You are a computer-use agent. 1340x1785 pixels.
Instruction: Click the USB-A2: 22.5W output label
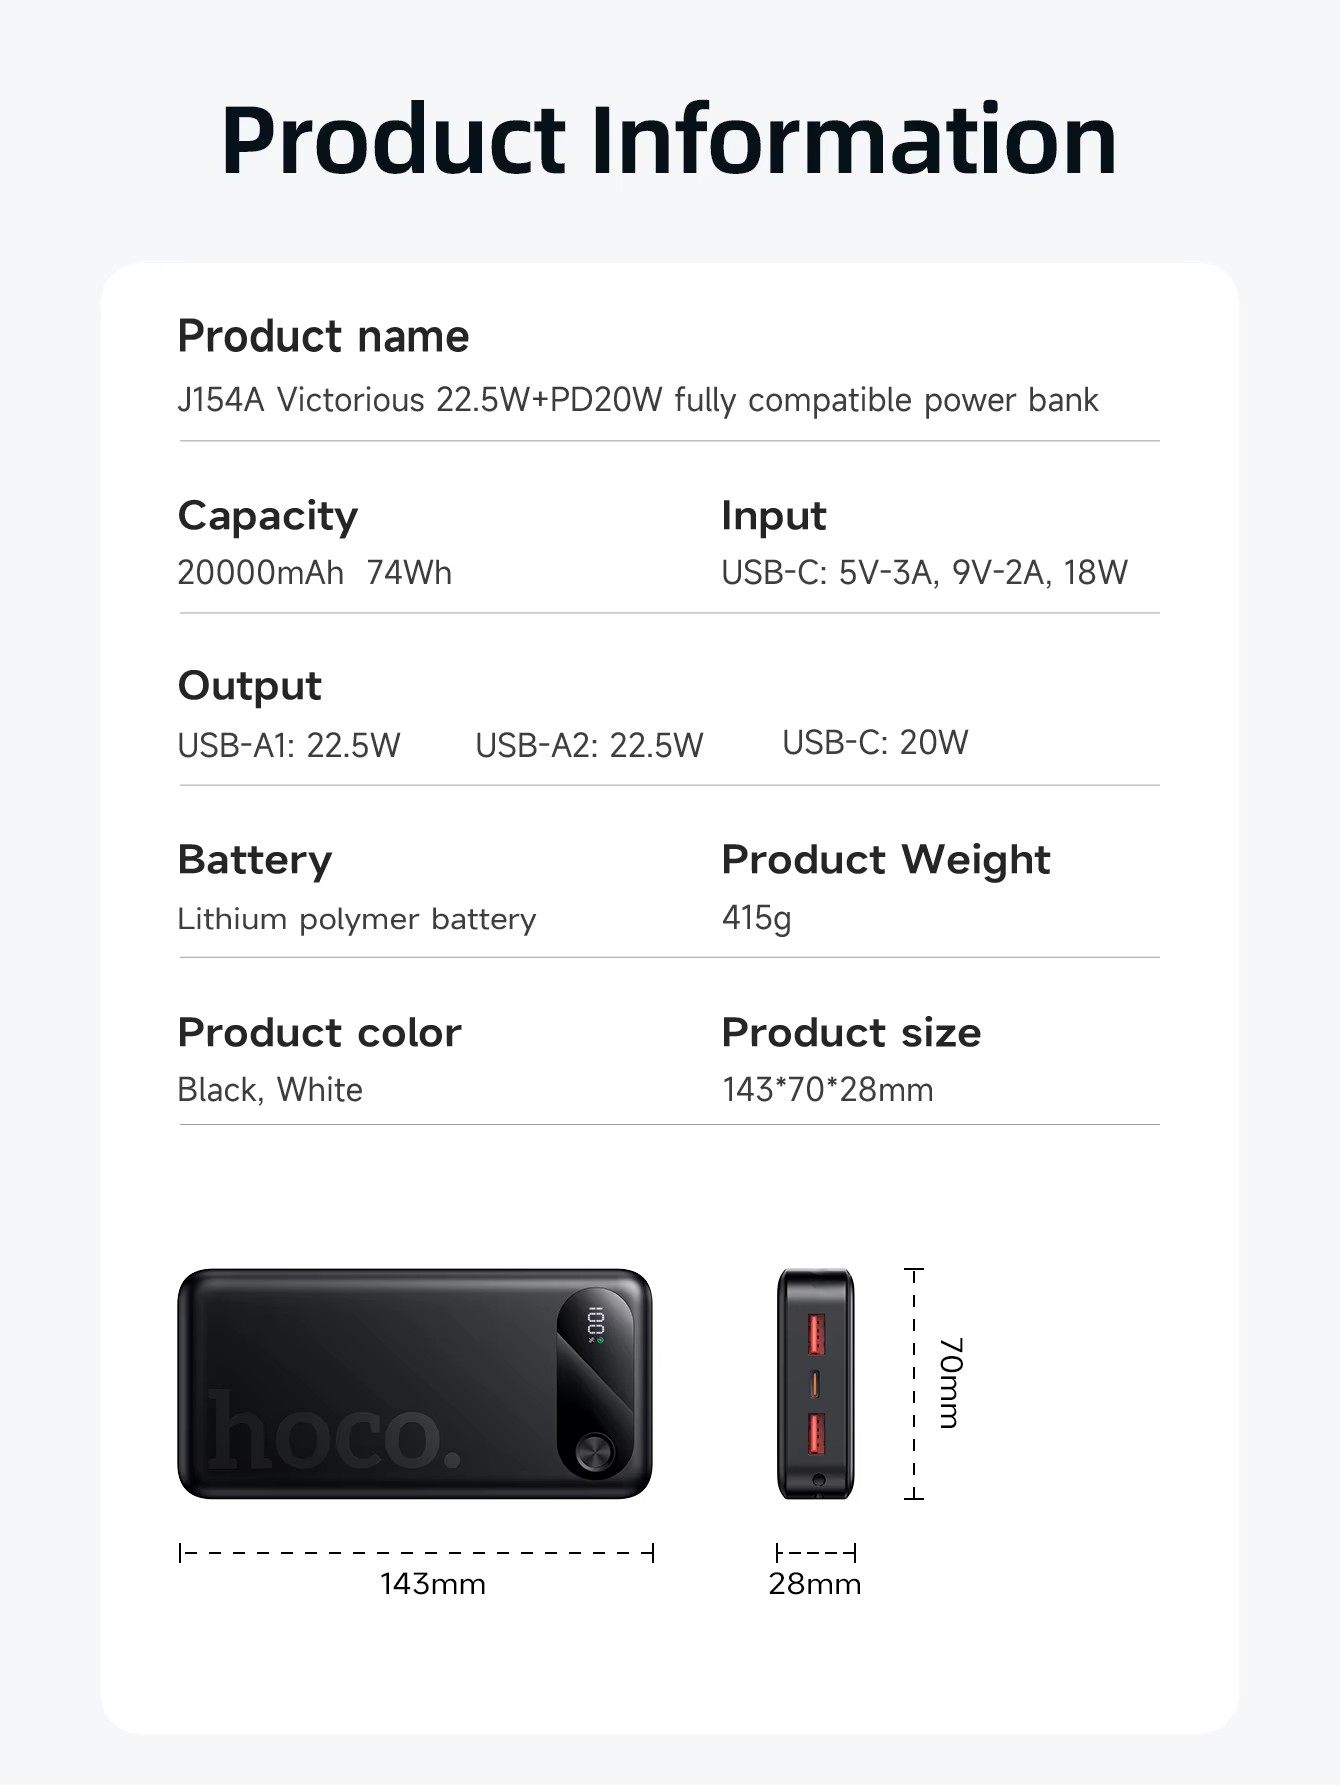(x=589, y=745)
